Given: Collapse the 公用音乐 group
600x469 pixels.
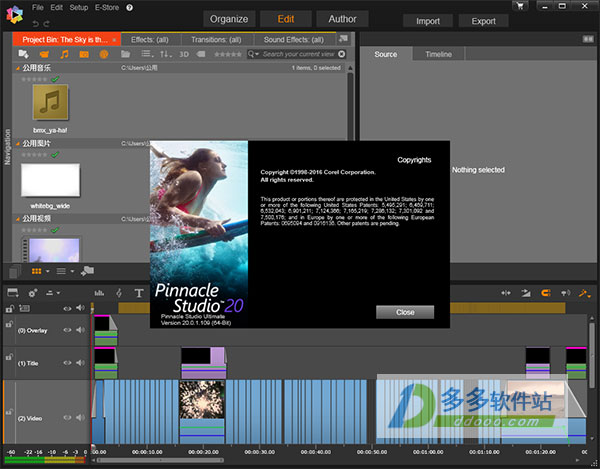Looking at the screenshot, I should pos(18,68).
